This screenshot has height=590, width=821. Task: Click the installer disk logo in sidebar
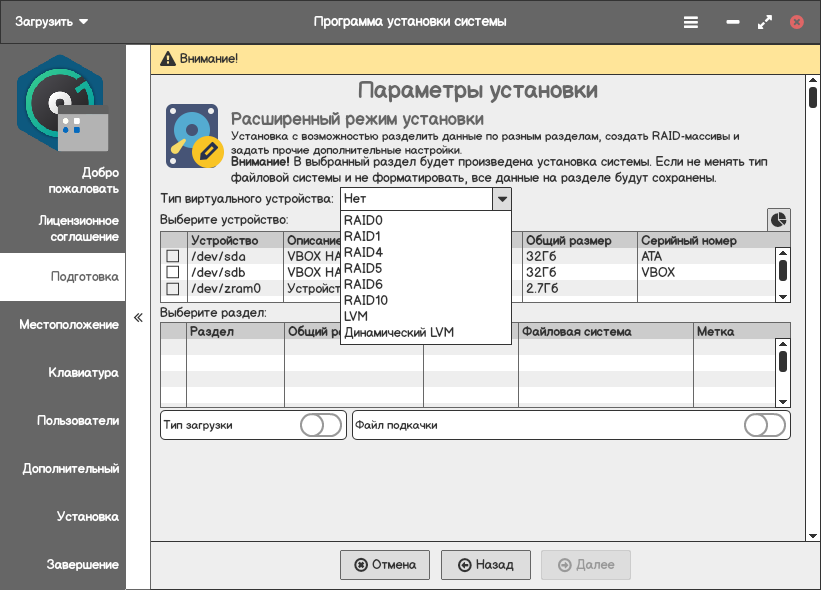click(x=62, y=103)
